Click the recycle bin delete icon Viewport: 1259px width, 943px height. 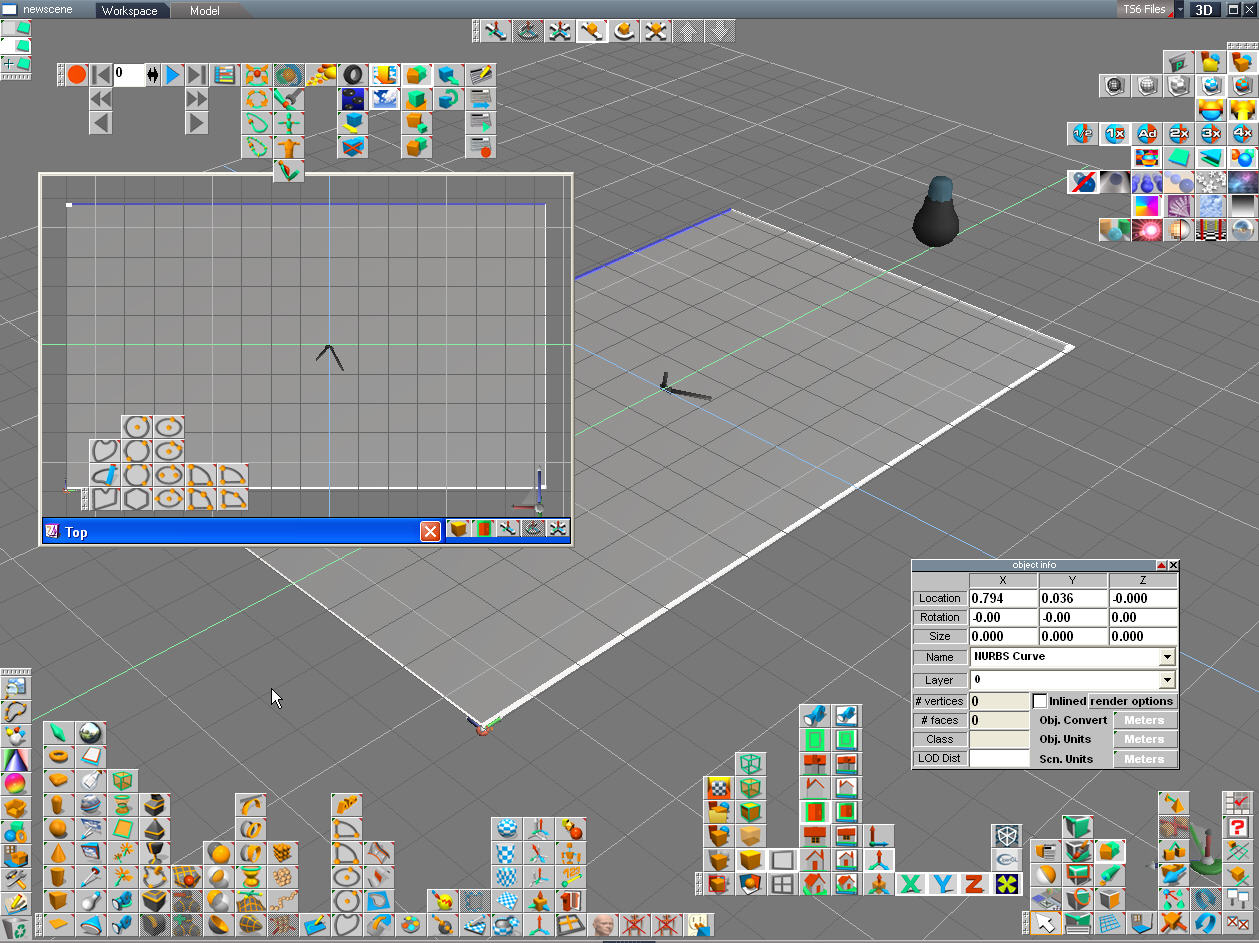16,928
